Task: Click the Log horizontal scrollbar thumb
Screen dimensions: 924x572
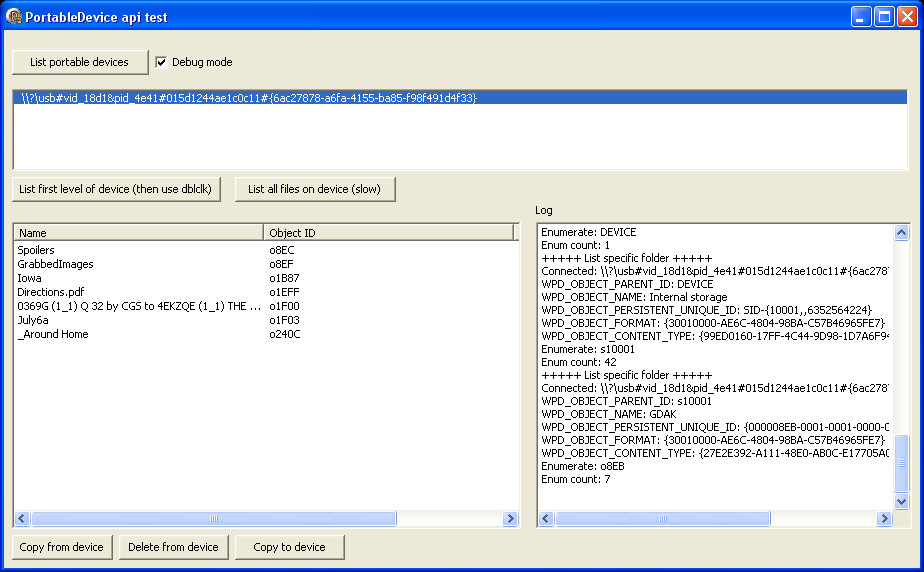Action: [663, 518]
